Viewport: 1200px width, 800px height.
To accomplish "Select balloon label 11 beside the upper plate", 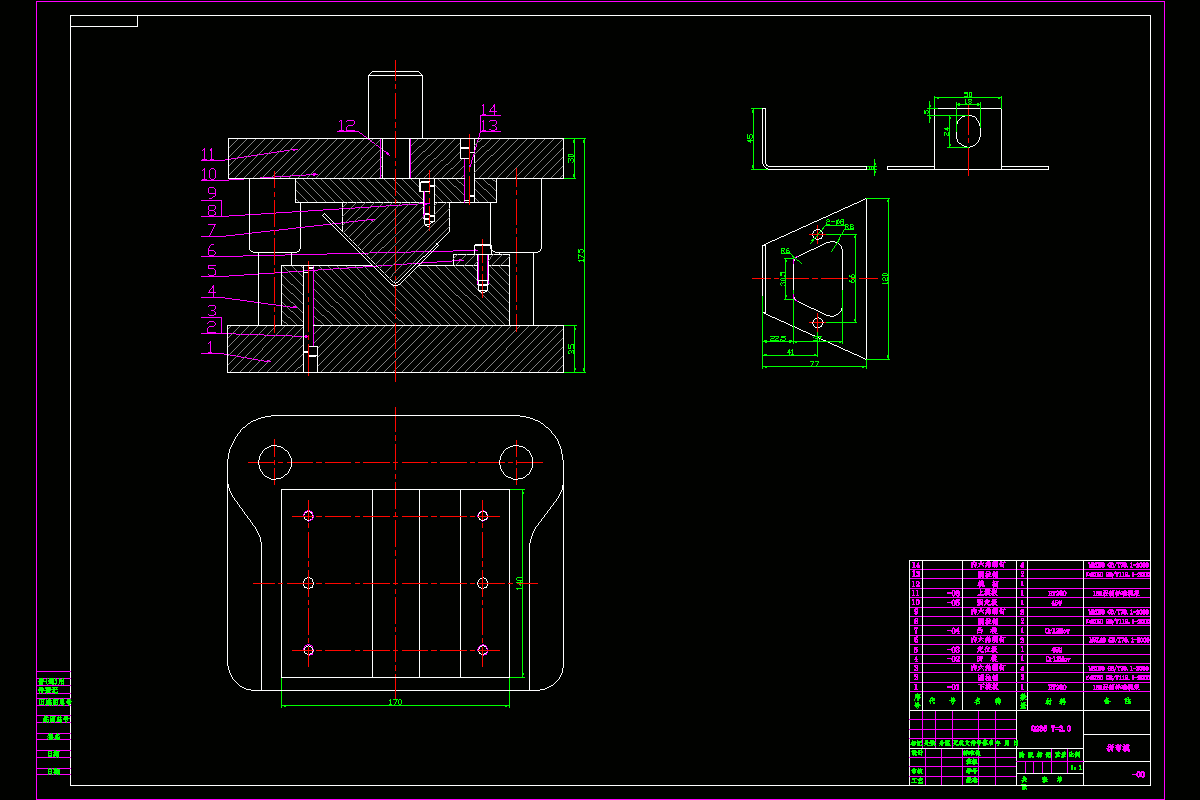I will (x=209, y=154).
